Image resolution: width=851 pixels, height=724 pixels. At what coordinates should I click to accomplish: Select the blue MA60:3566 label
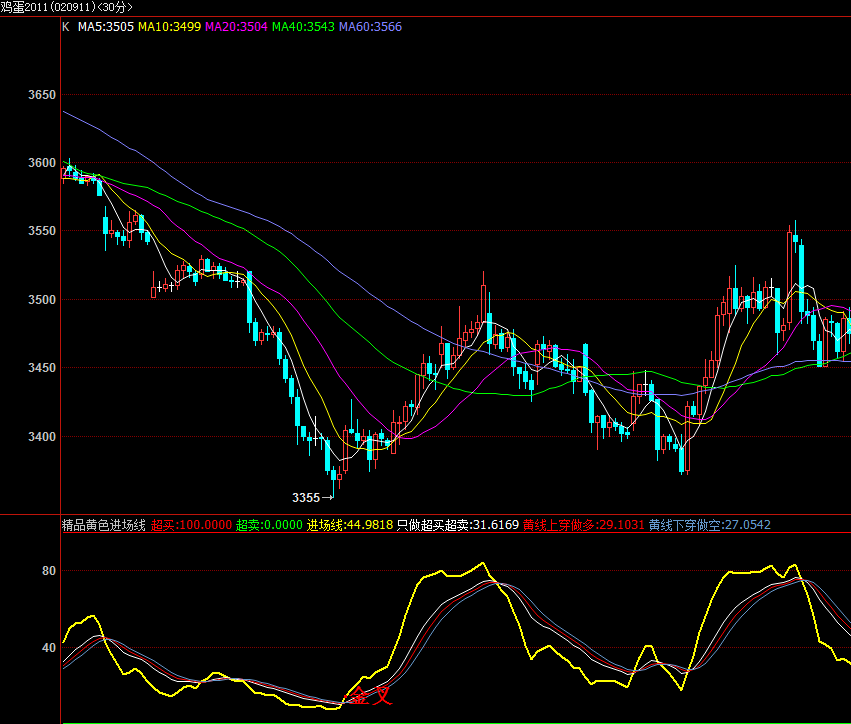(x=370, y=27)
